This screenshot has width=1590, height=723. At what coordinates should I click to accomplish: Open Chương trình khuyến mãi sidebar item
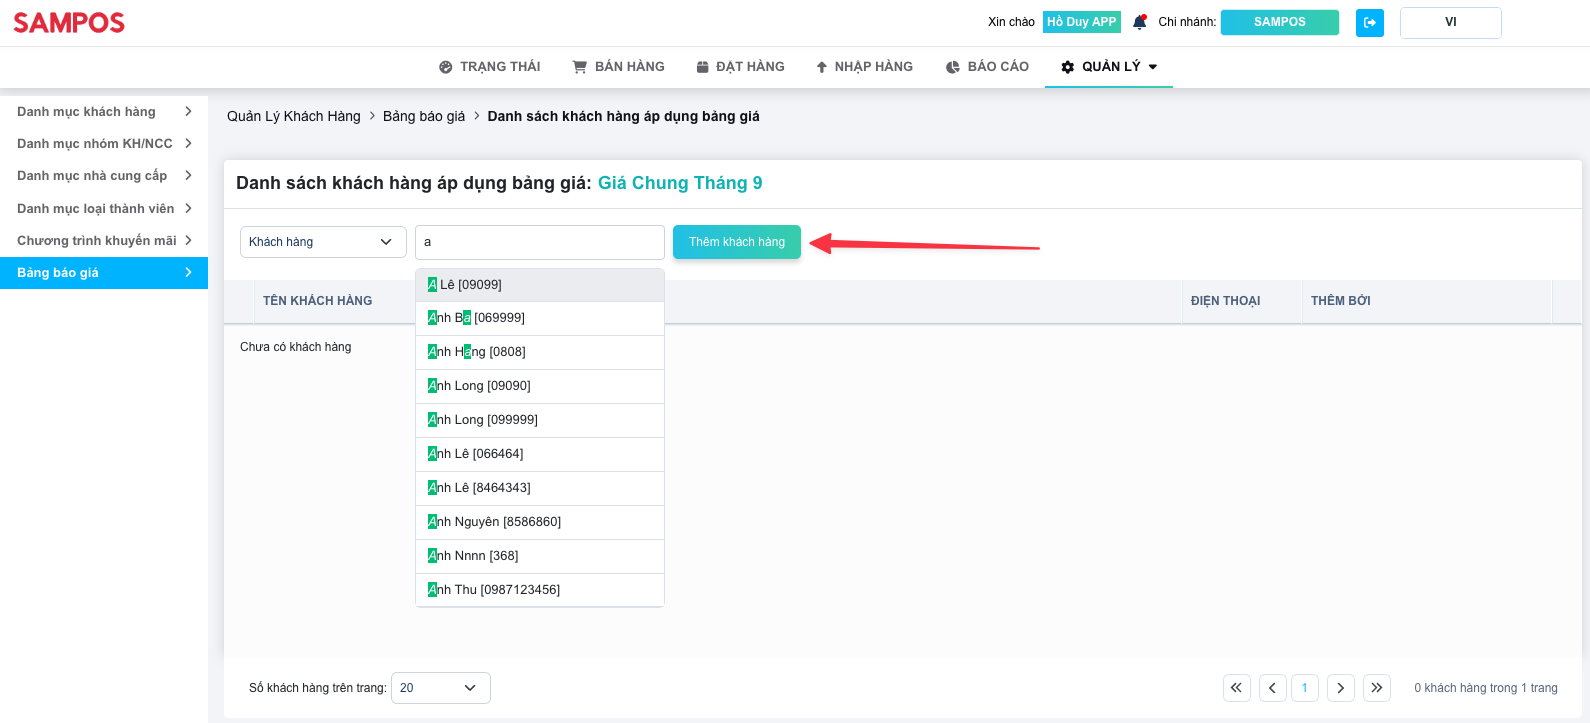(x=104, y=241)
